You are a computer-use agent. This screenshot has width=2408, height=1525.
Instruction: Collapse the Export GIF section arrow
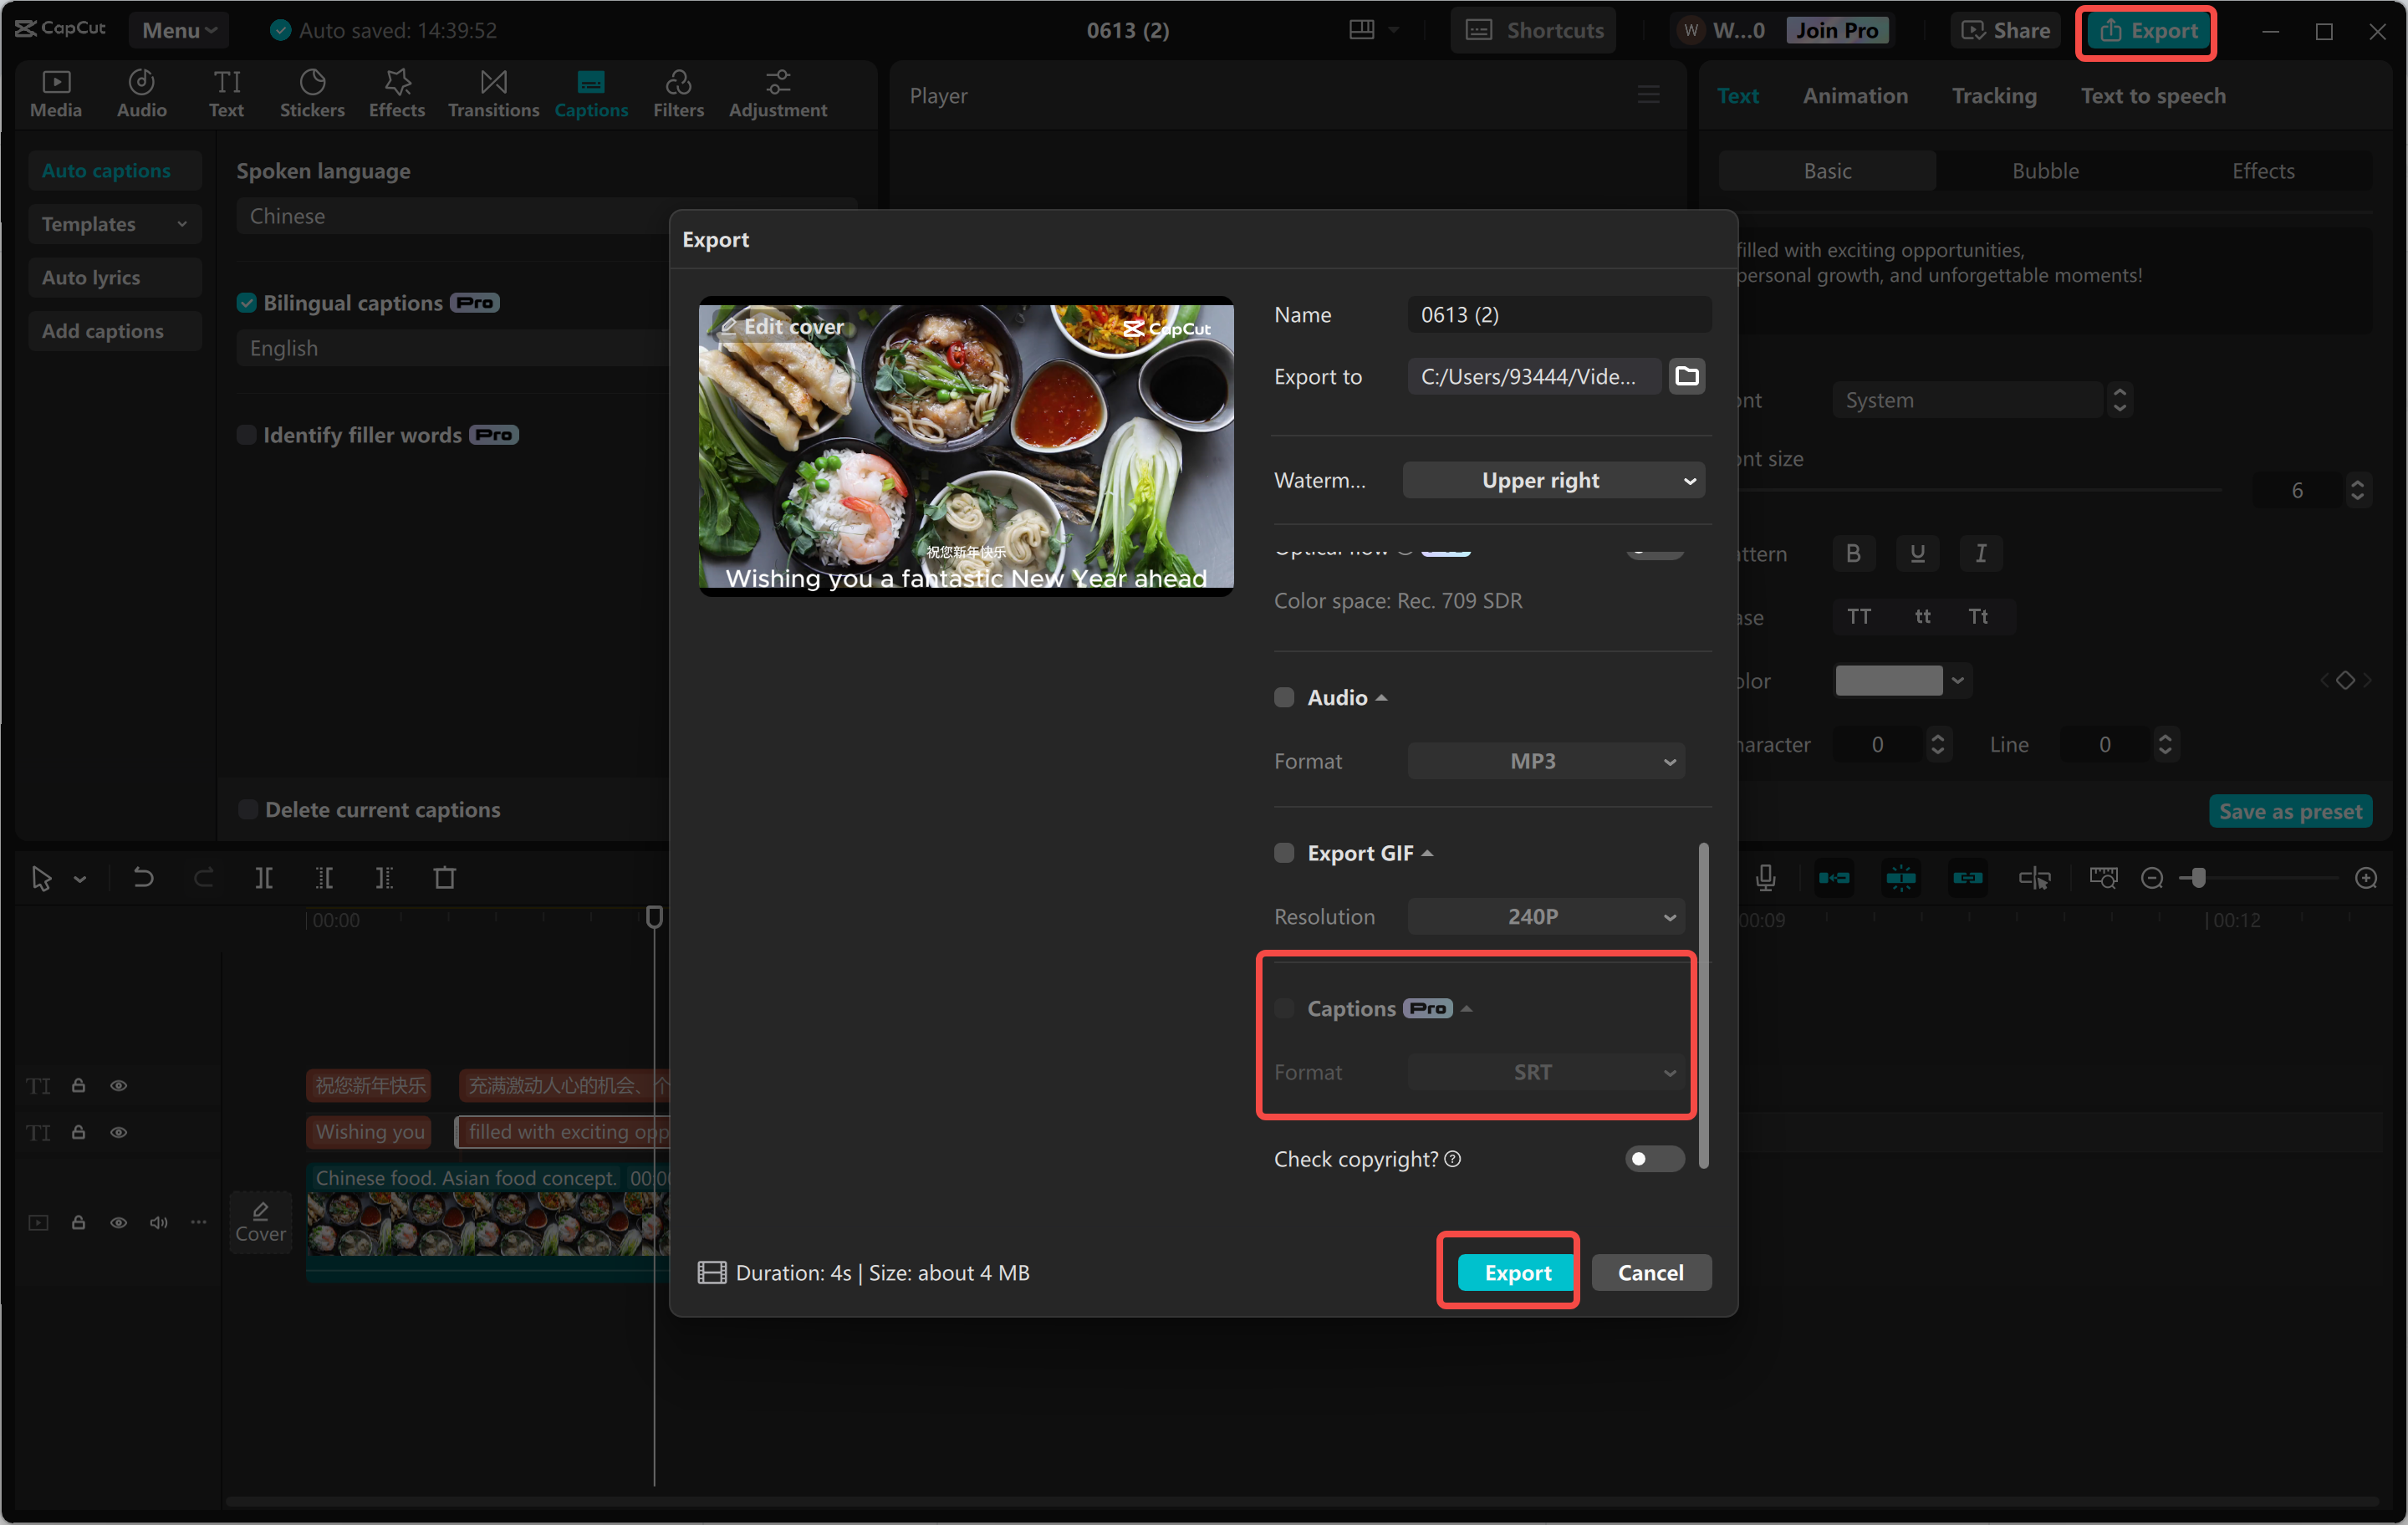click(x=1427, y=853)
